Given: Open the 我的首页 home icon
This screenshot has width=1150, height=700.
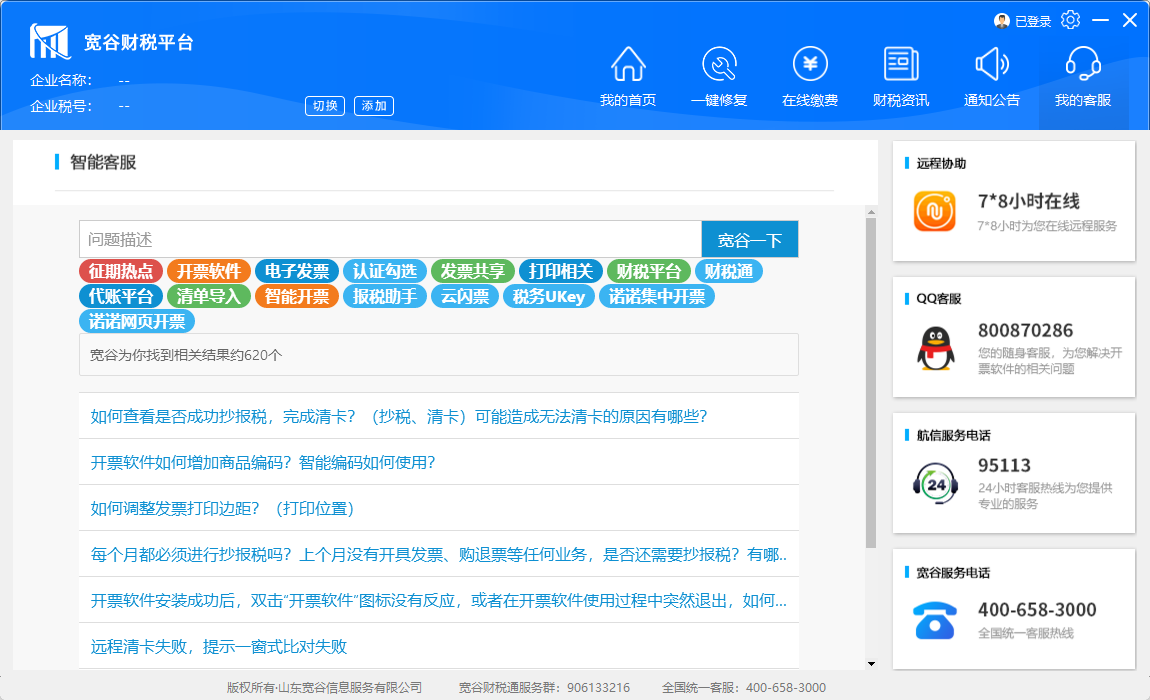Looking at the screenshot, I should 628,65.
